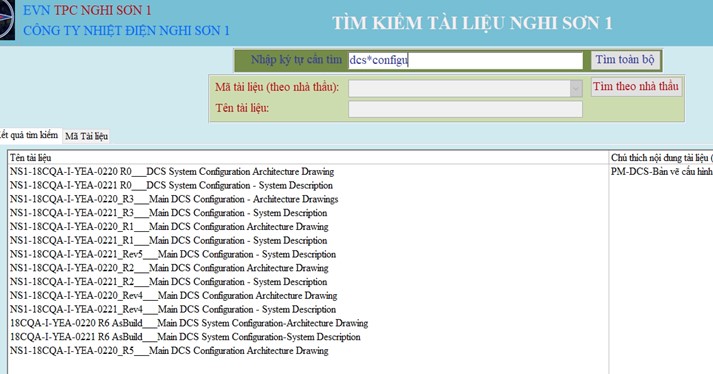Switch to the Mã Tài liệu tab
The width and height of the screenshot is (713, 374).
pyautogui.click(x=86, y=136)
